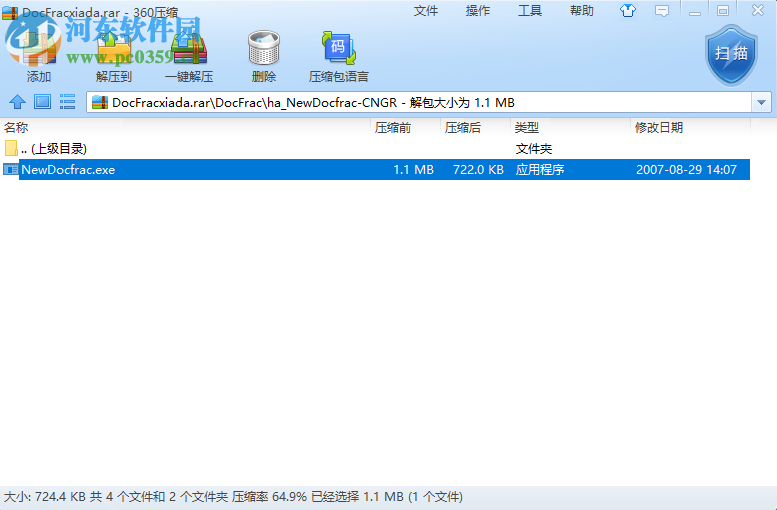Click the 2007-08-29 14:07 date cell
The image size is (777, 510).
tap(686, 170)
